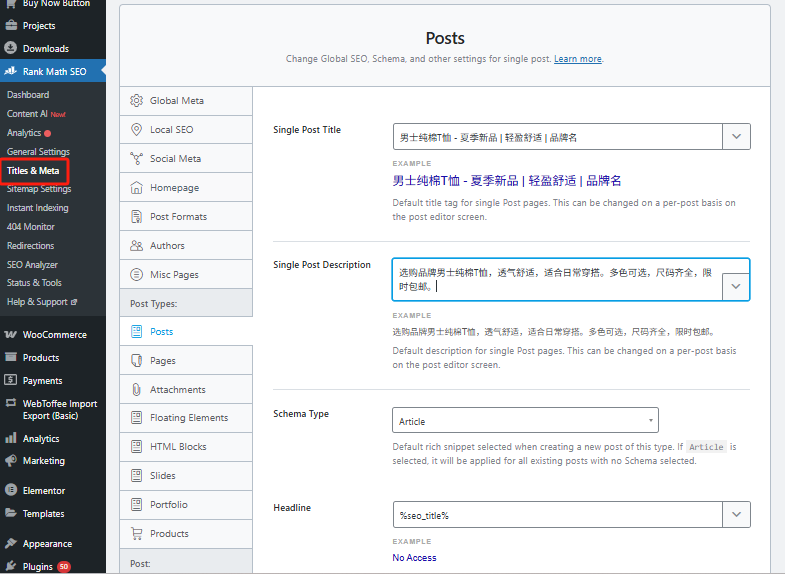The height and width of the screenshot is (574, 785).
Task: Click the Products cart icon in tabs
Action: [137, 534]
